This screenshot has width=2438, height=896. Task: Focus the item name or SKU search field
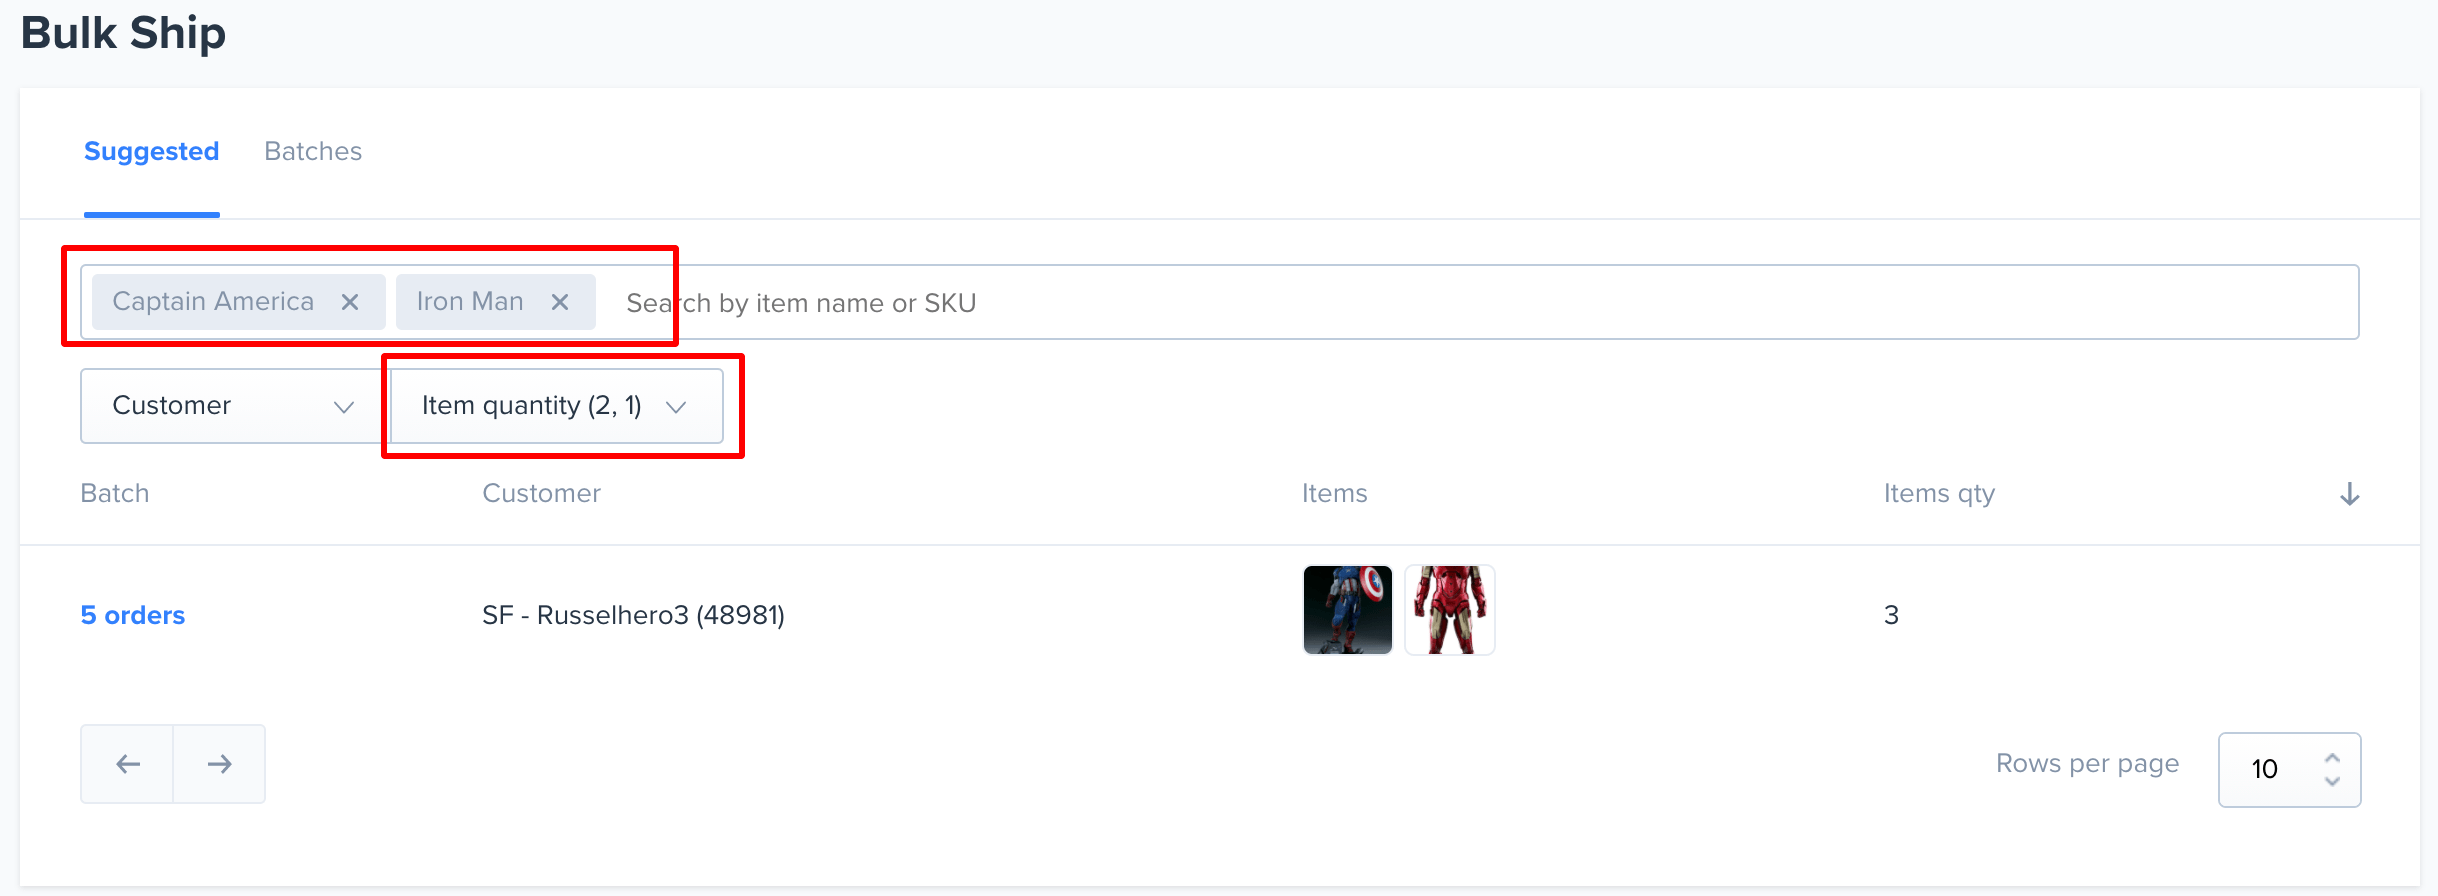pos(1400,303)
